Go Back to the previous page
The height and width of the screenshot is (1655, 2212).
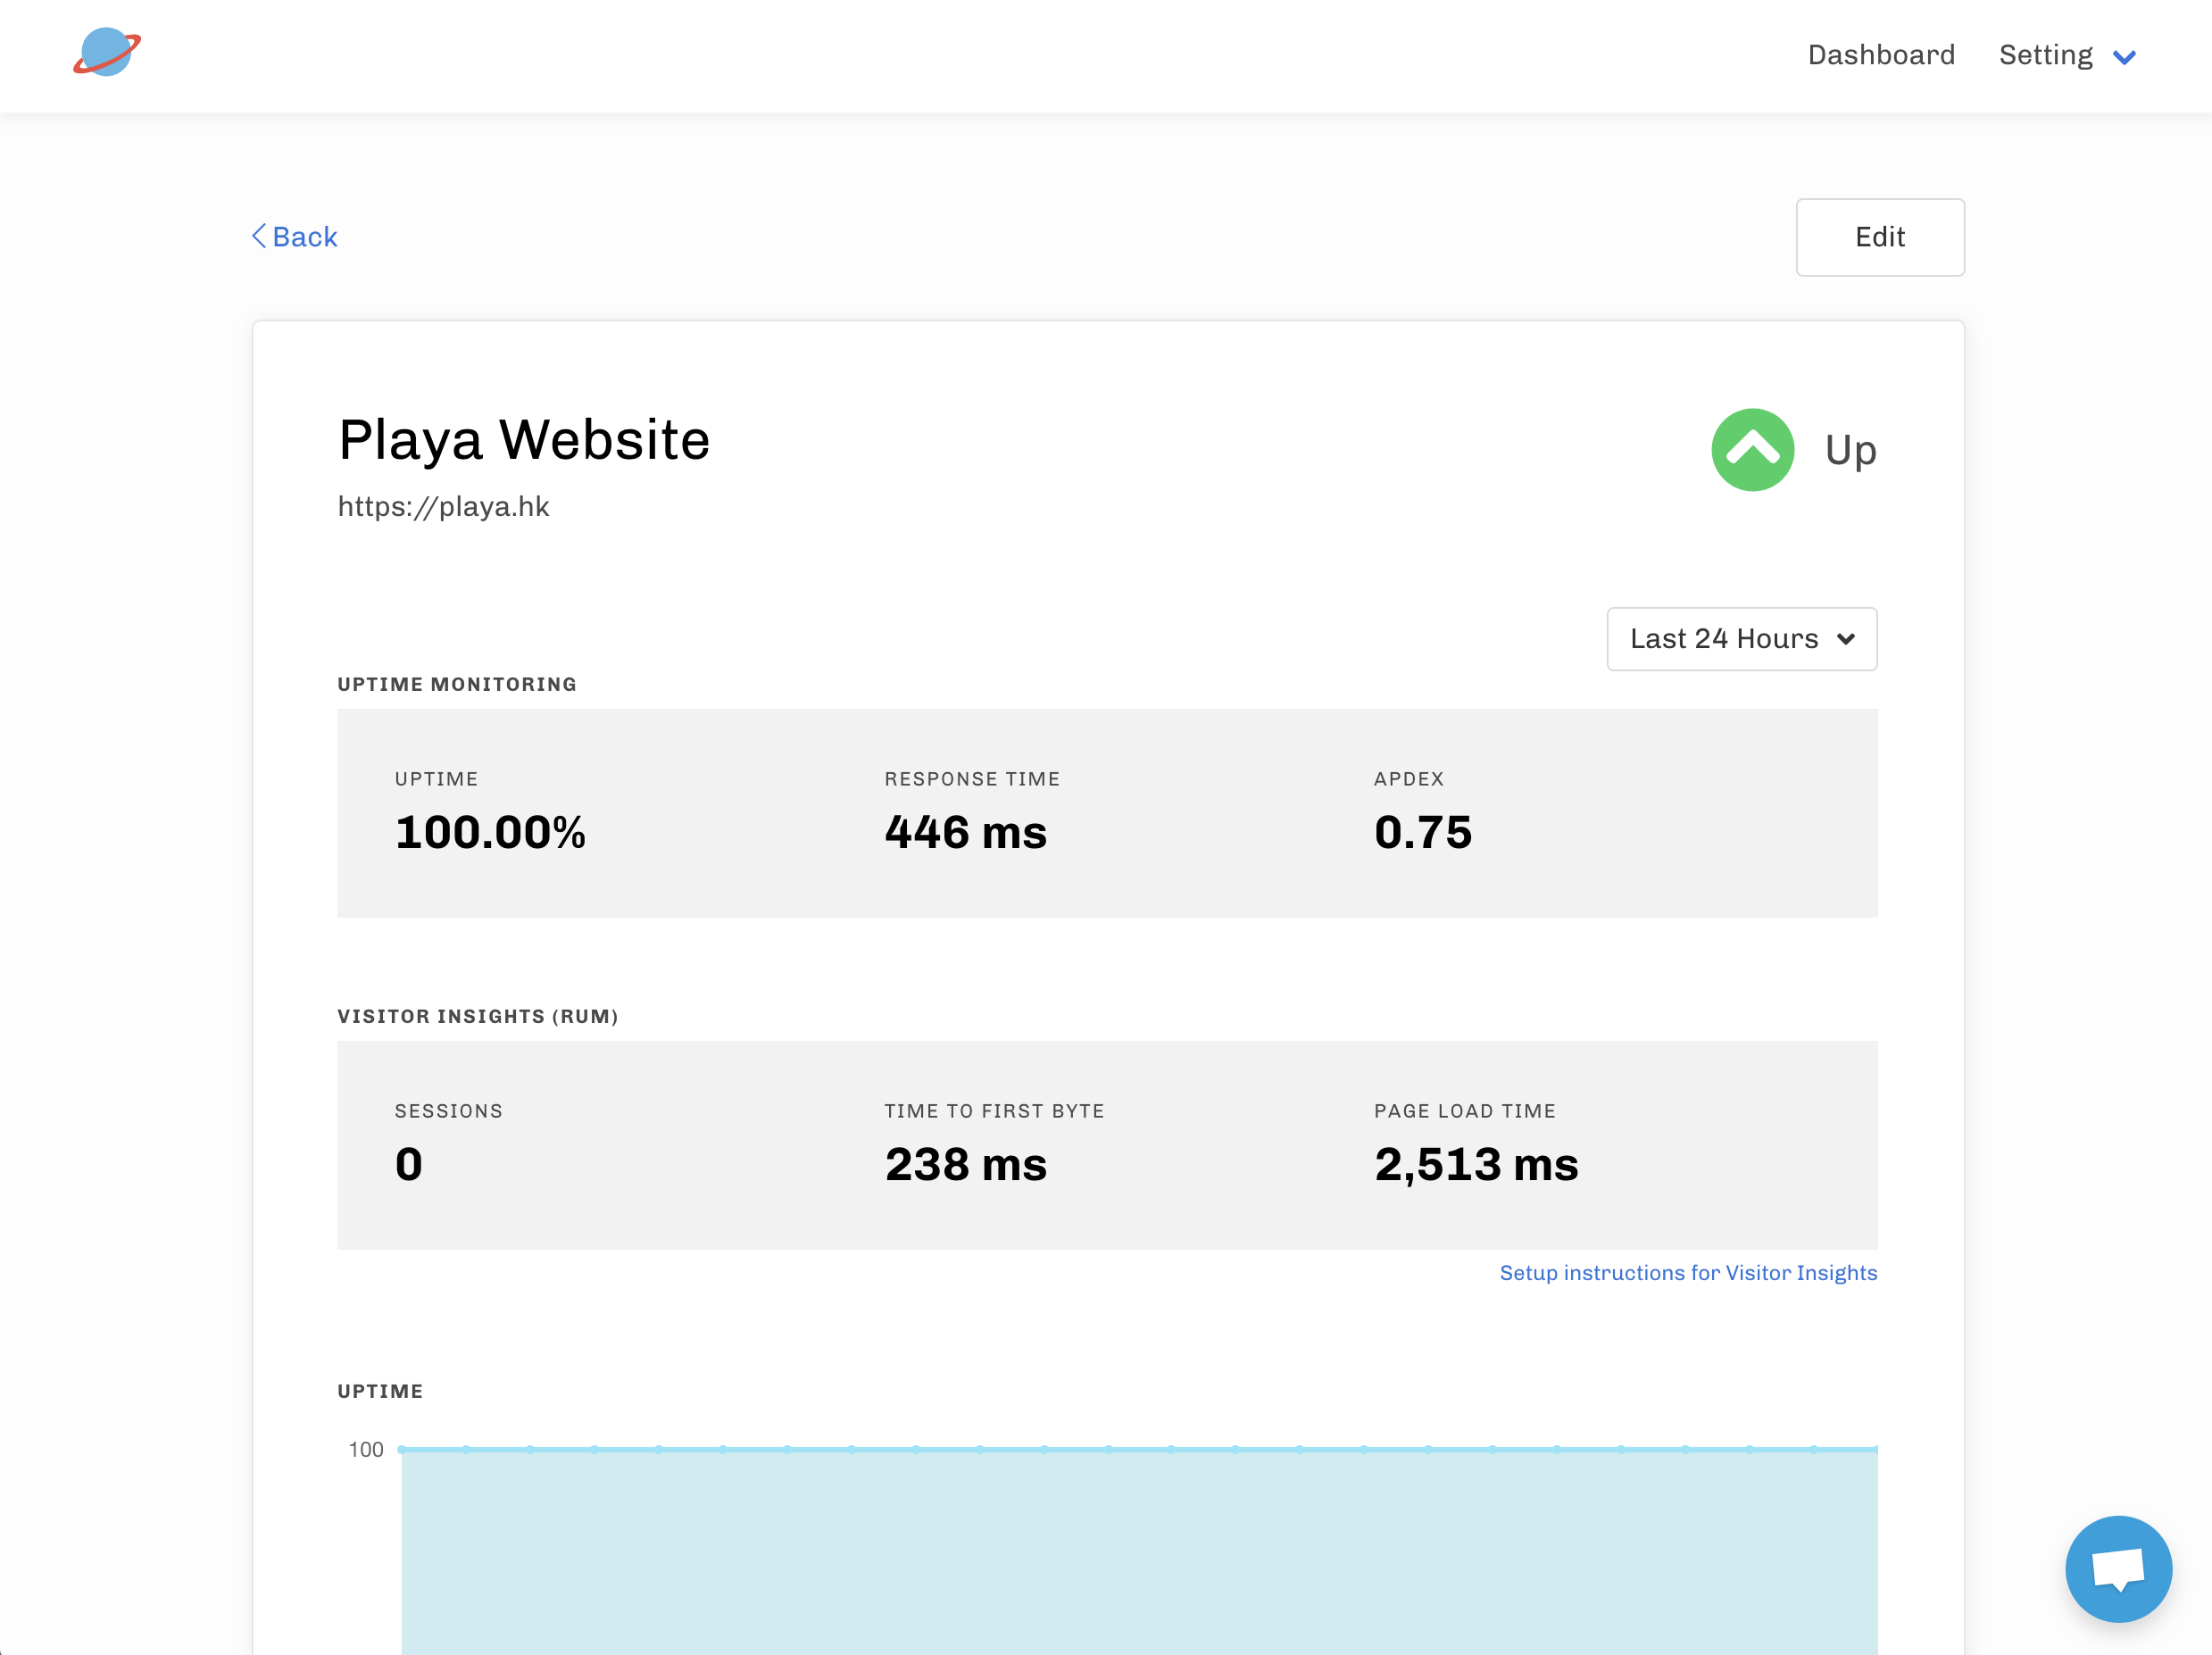click(x=304, y=237)
